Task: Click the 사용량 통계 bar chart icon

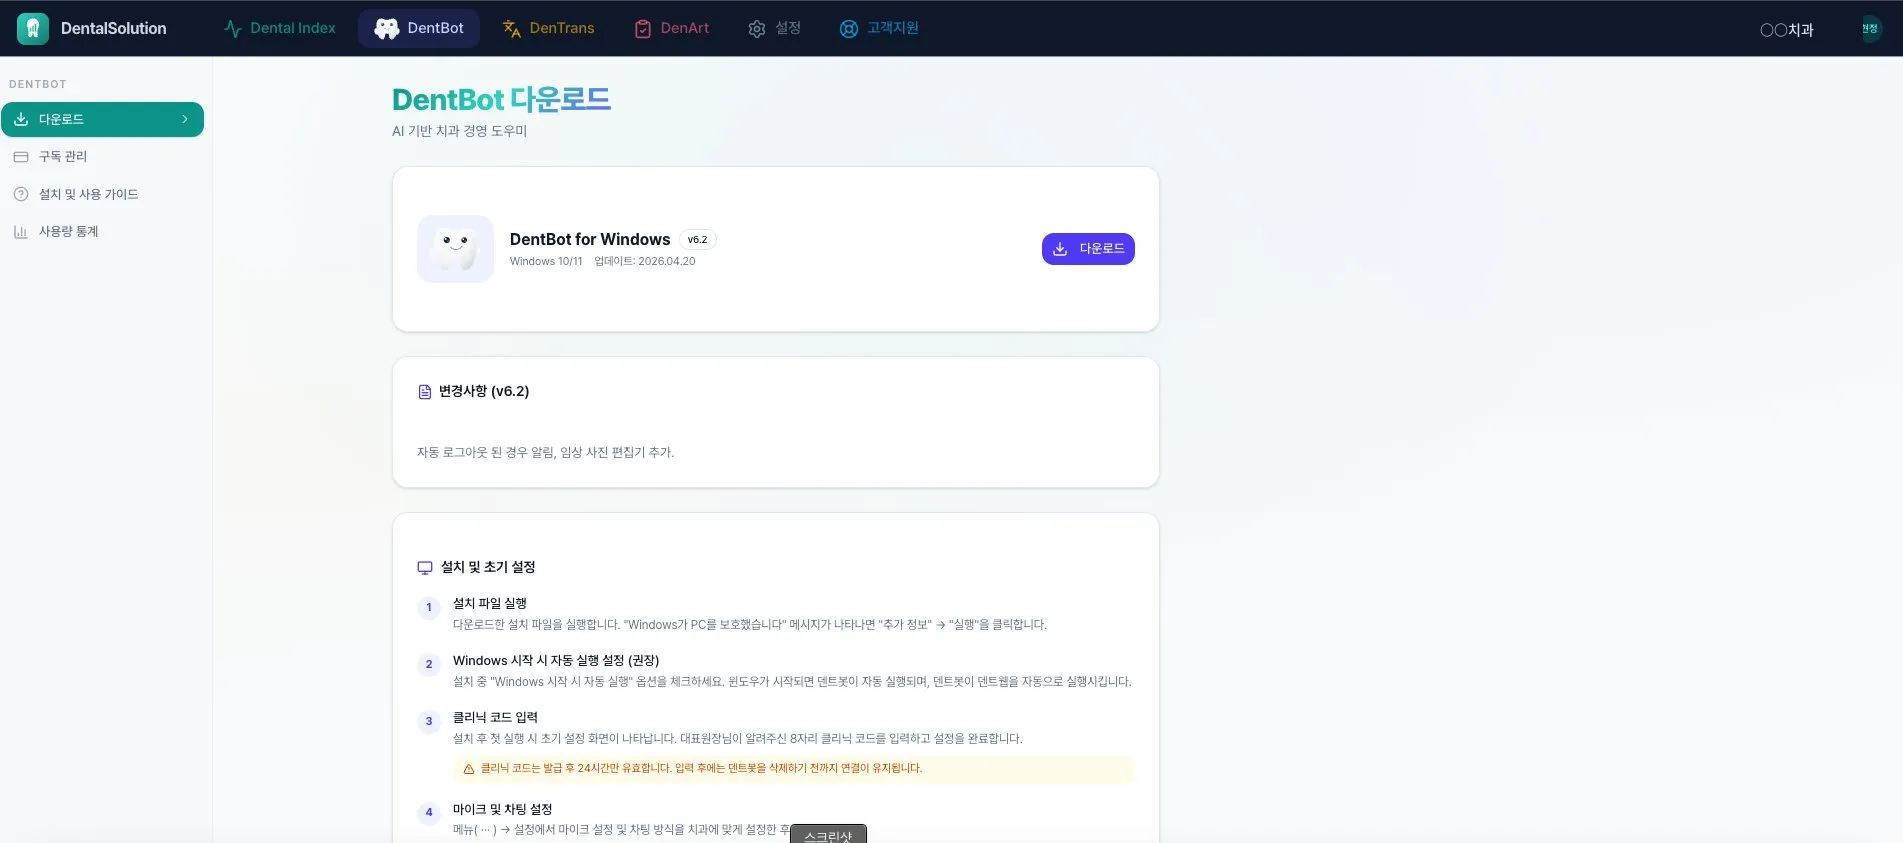Action: tap(21, 231)
